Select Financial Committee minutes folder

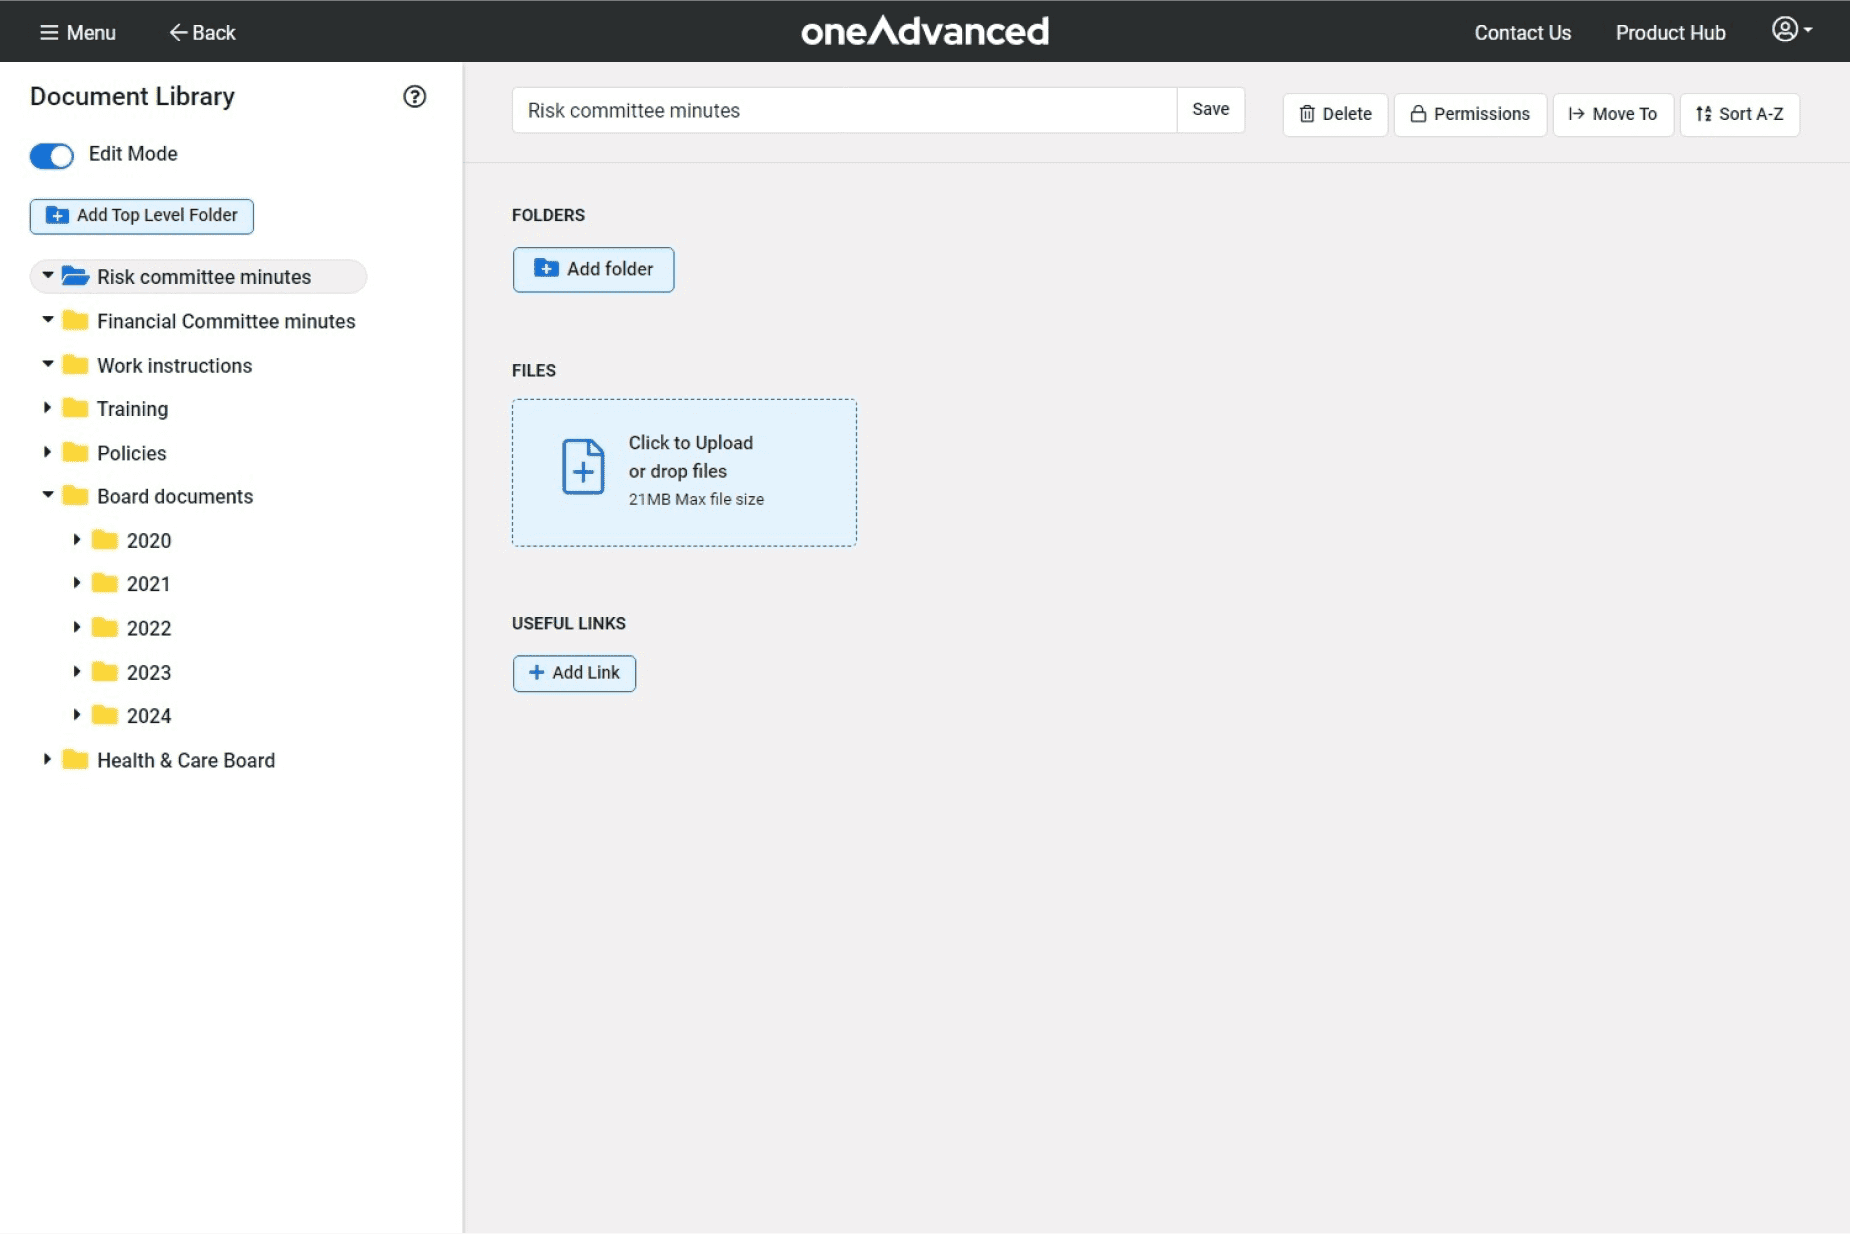coord(226,321)
